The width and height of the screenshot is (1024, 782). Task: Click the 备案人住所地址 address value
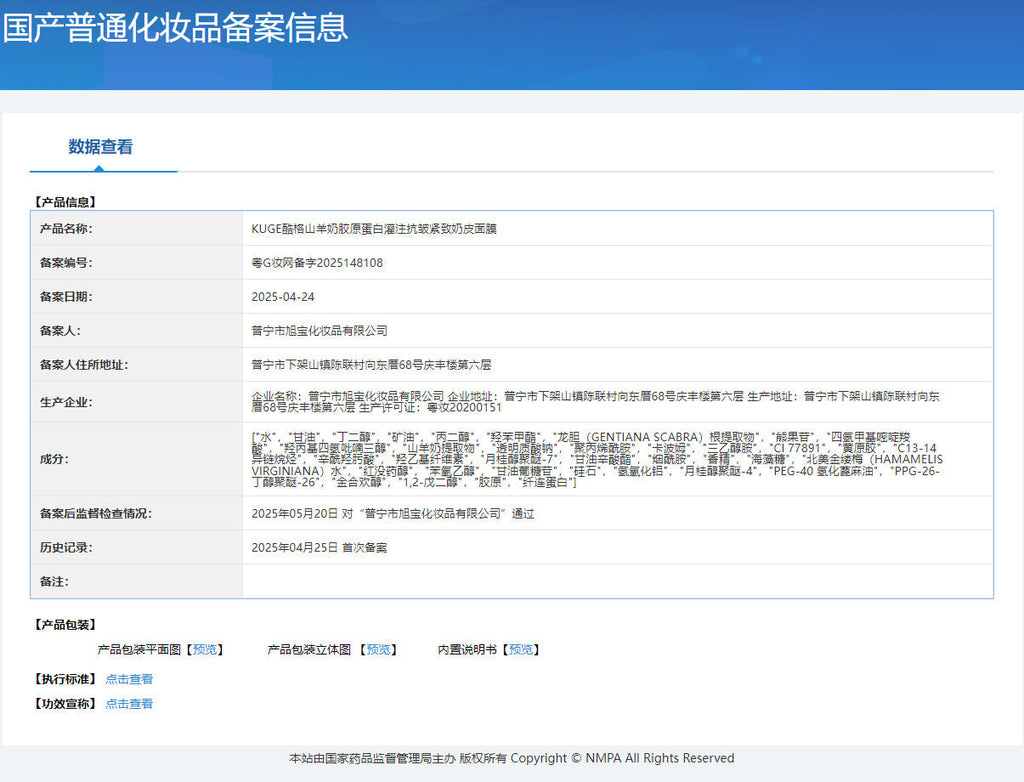tap(371, 365)
